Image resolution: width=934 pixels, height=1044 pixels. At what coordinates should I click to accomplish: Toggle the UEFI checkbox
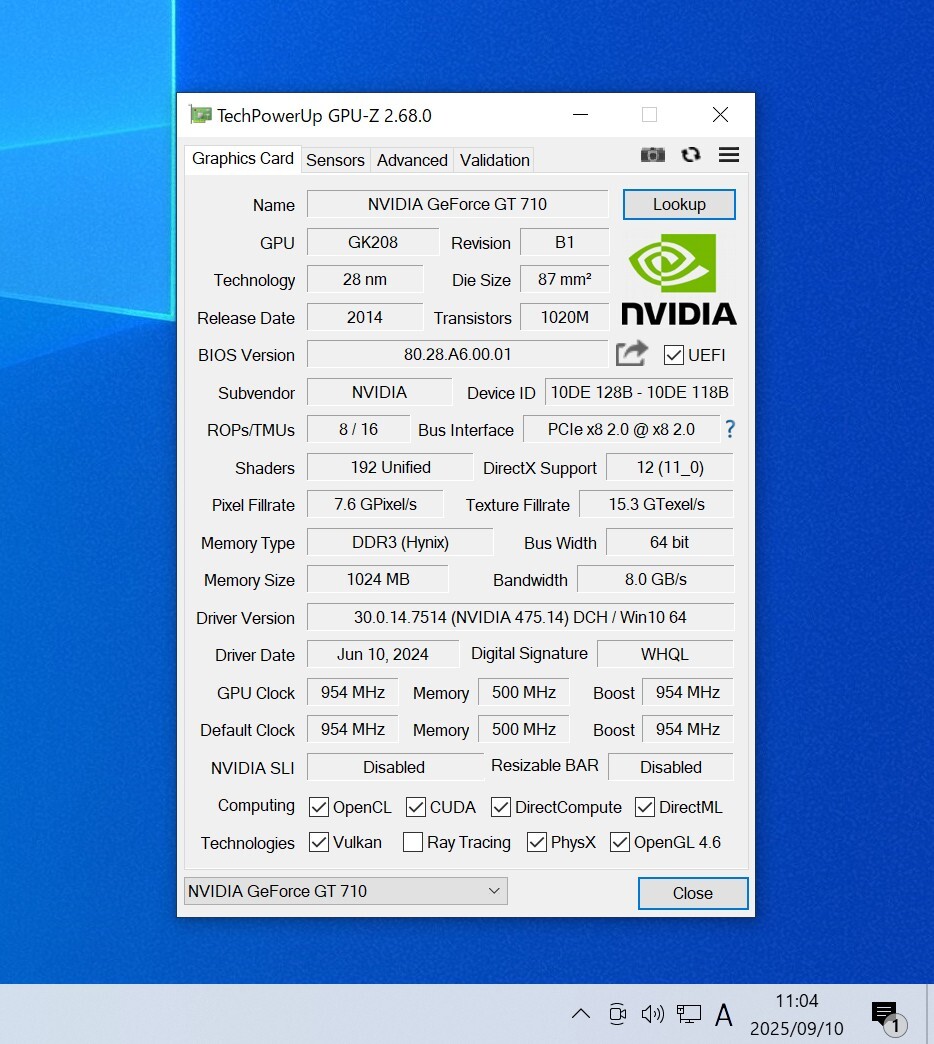[674, 355]
